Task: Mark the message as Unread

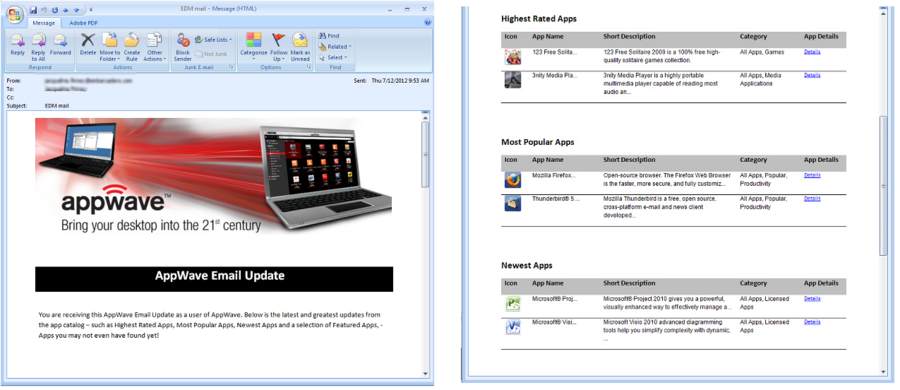Action: click(x=300, y=47)
